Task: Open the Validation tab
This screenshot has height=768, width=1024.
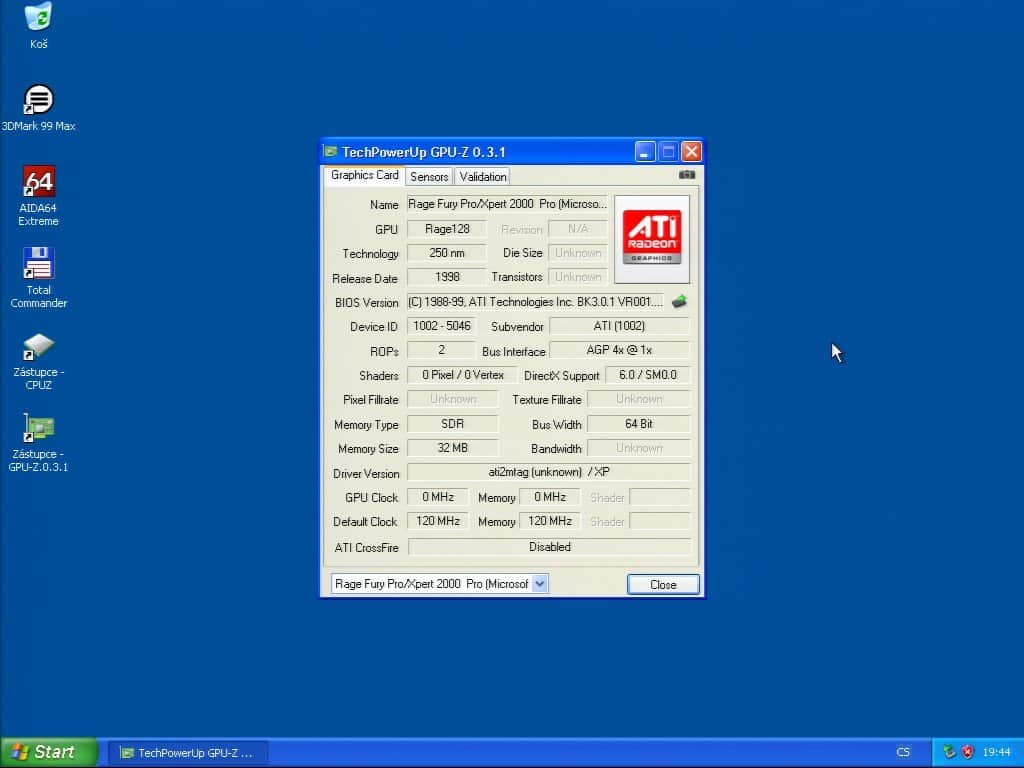Action: 483,177
